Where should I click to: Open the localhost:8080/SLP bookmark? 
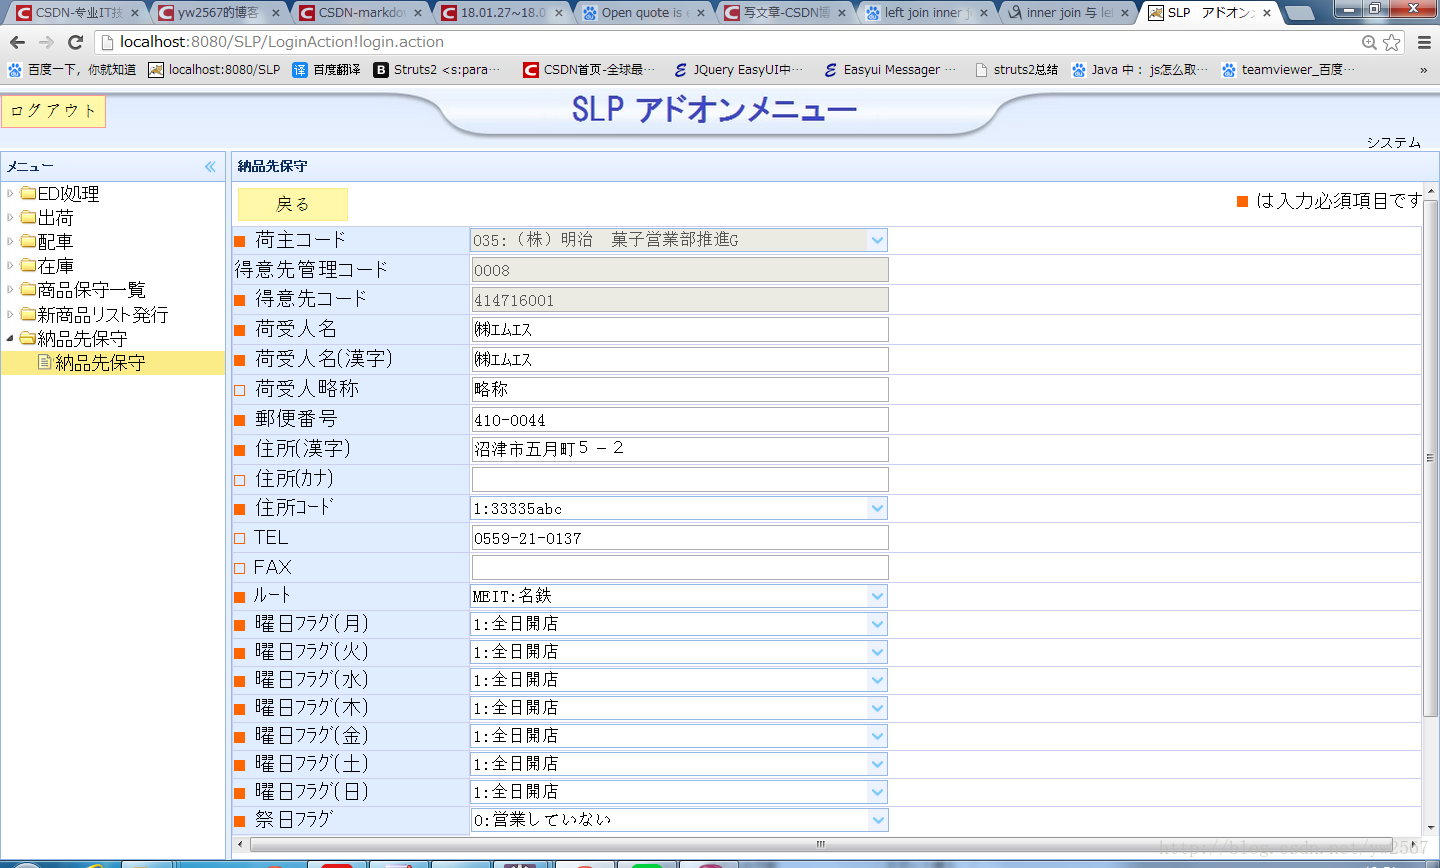click(214, 69)
